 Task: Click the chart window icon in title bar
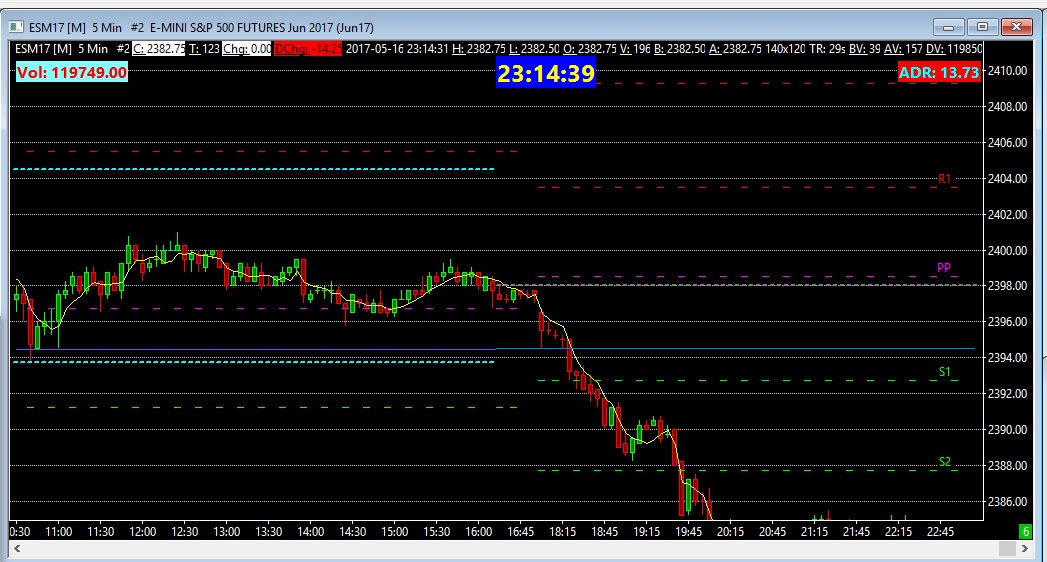[x=16, y=27]
